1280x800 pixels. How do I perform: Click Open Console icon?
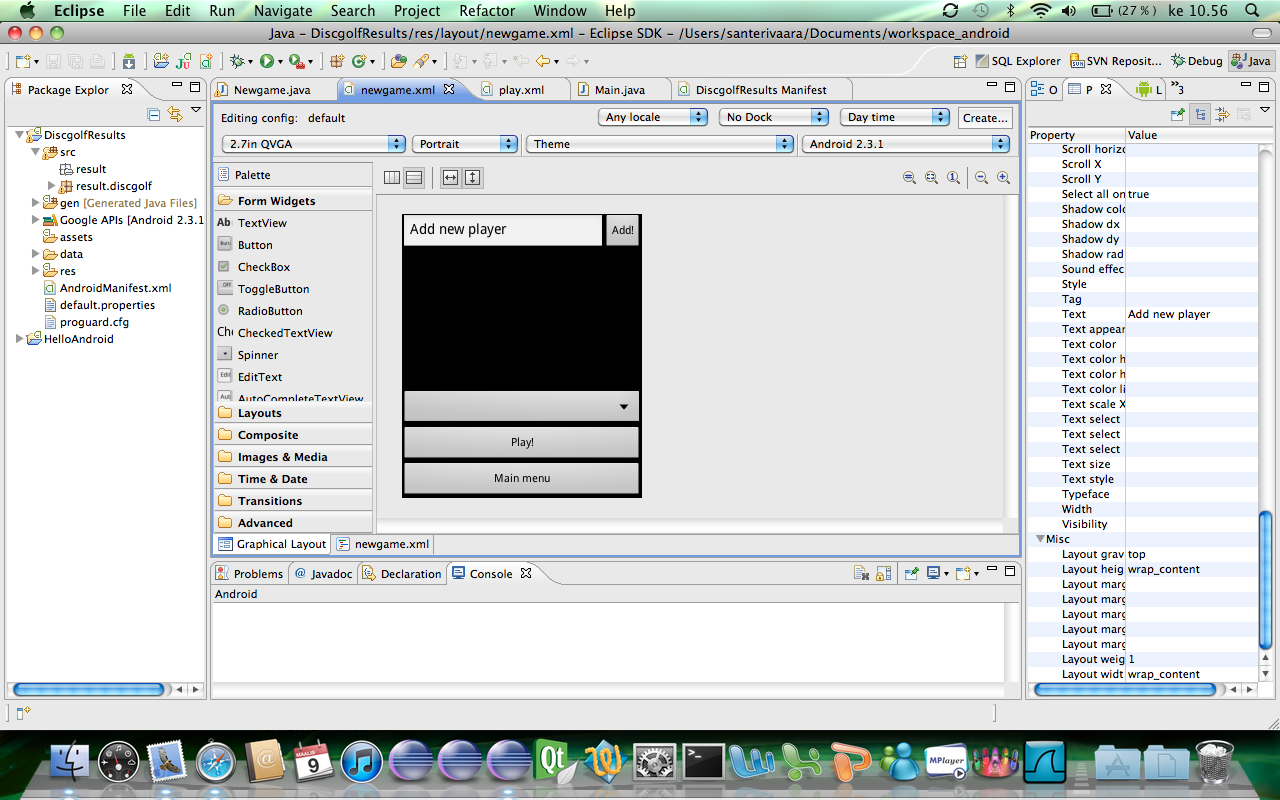tap(965, 574)
